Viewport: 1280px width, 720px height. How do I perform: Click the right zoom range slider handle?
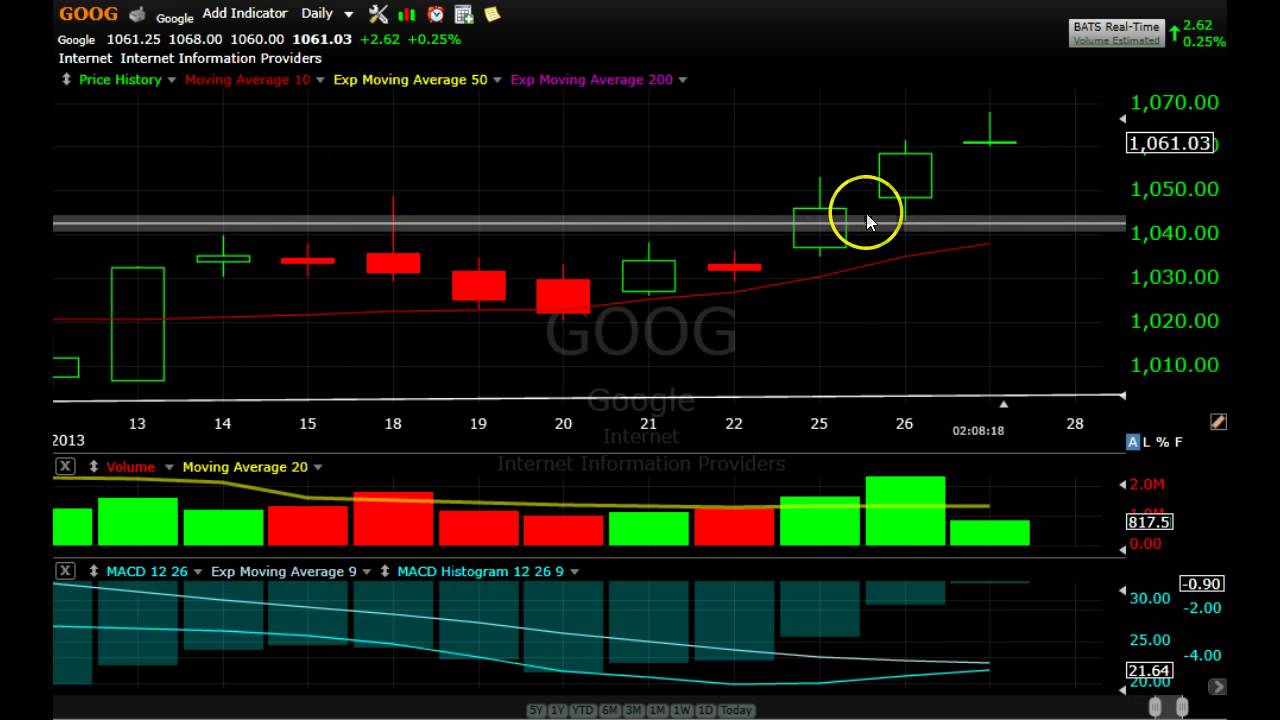(x=1182, y=708)
